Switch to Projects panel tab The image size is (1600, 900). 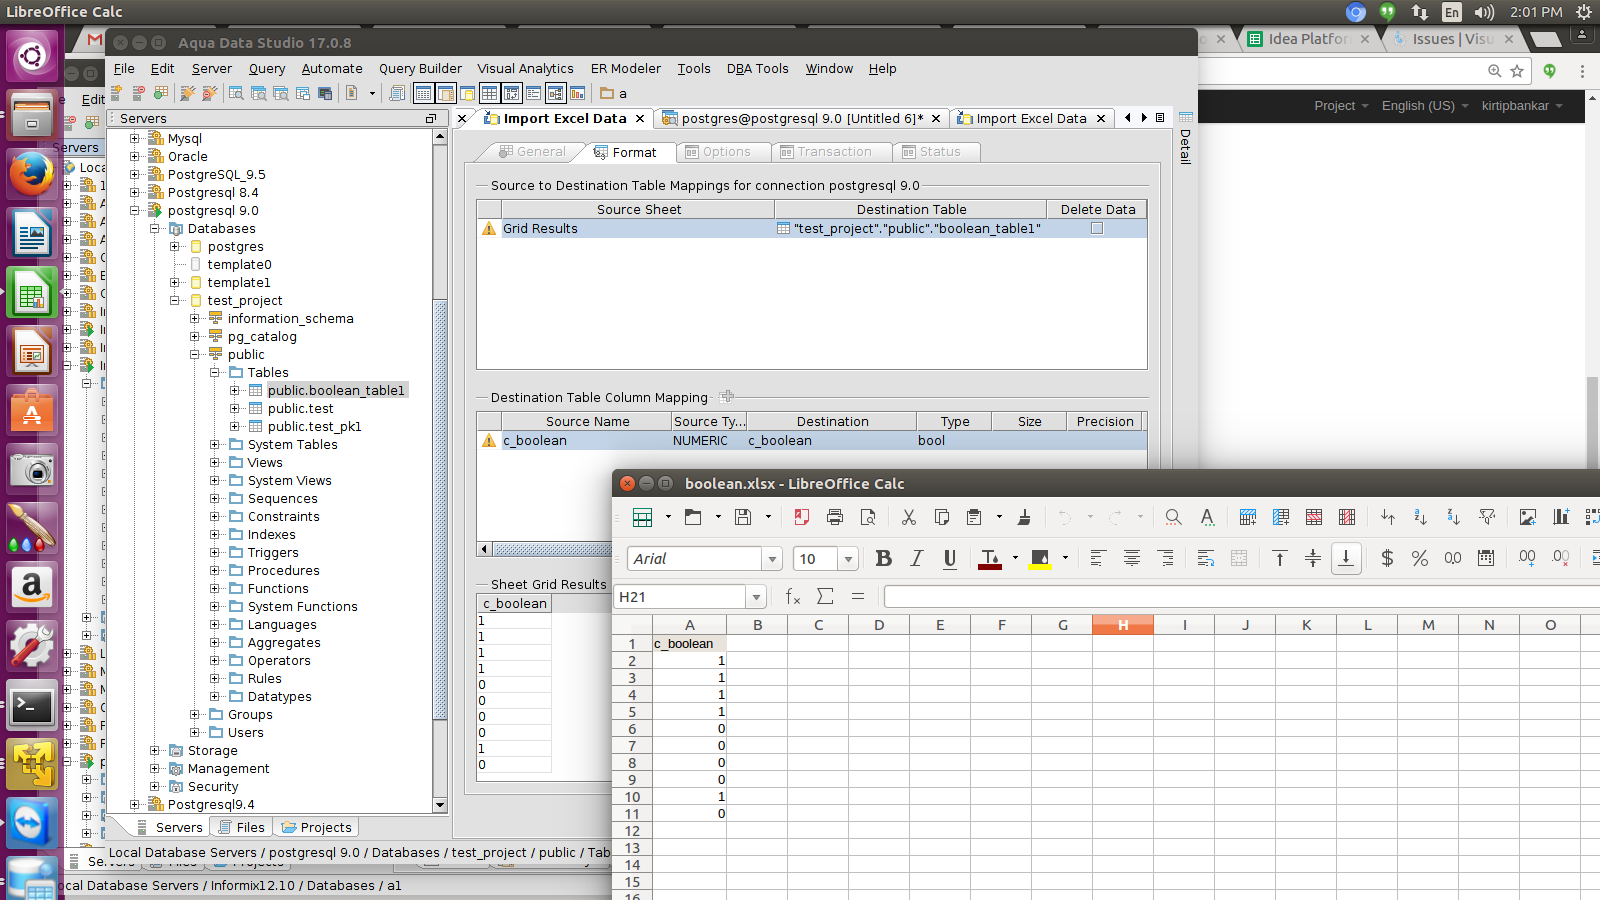coord(316,827)
